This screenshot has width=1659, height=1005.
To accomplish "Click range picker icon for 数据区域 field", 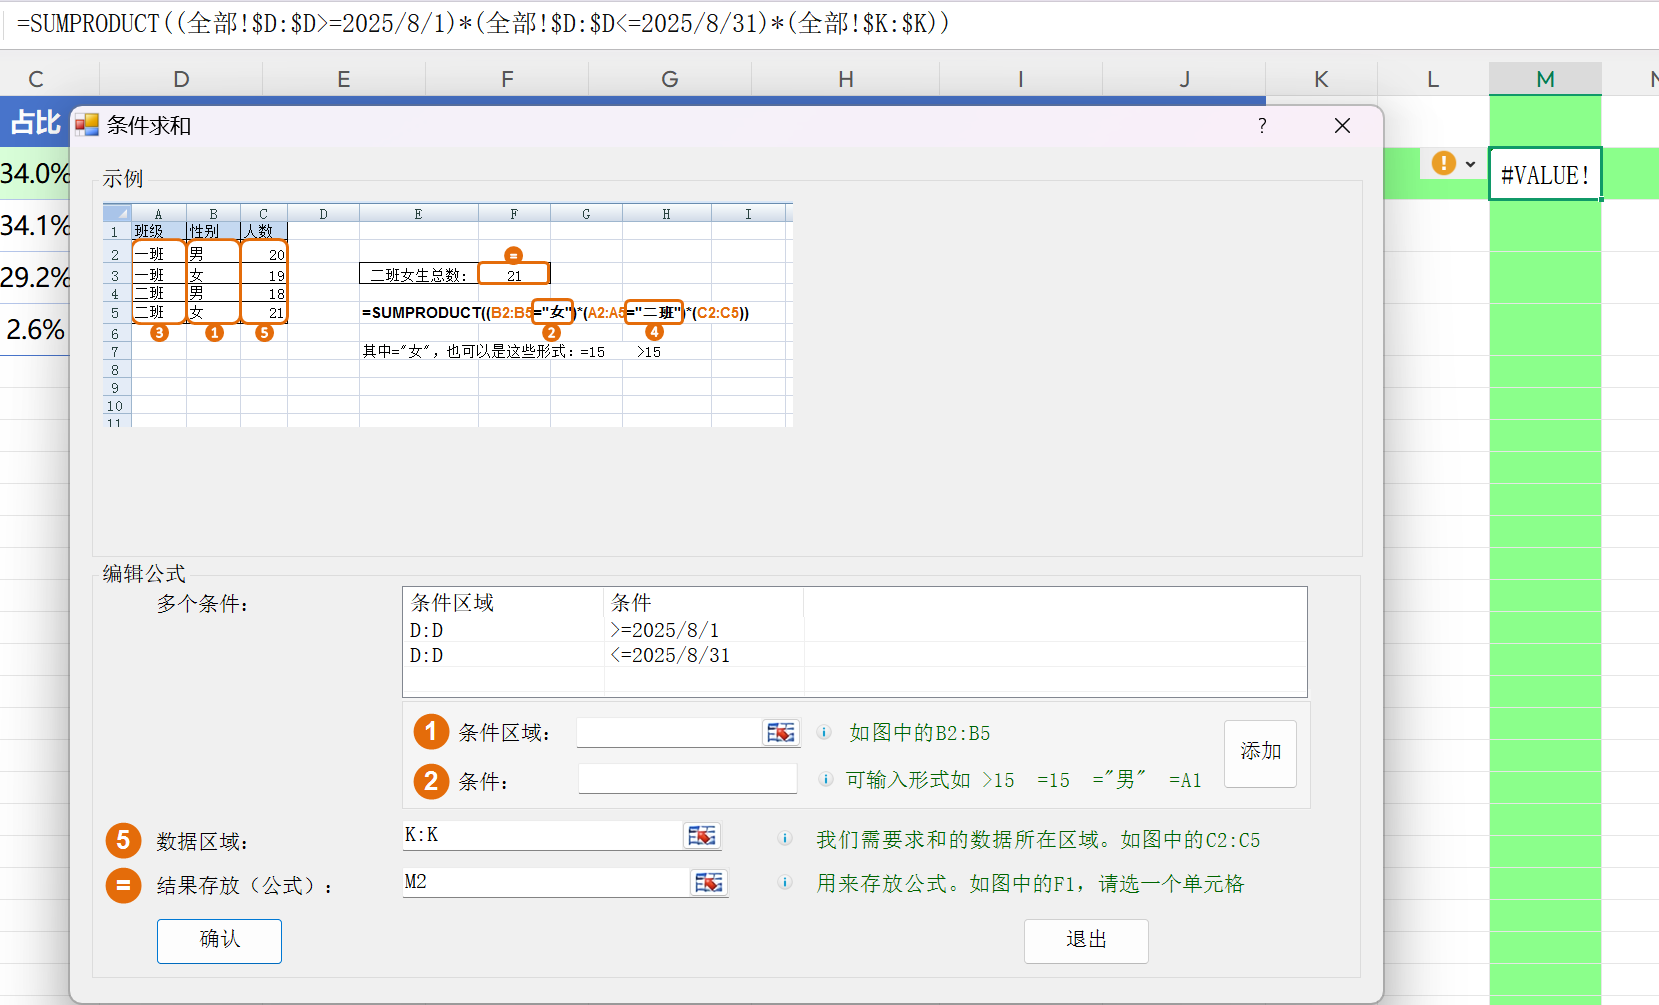I will pos(702,836).
